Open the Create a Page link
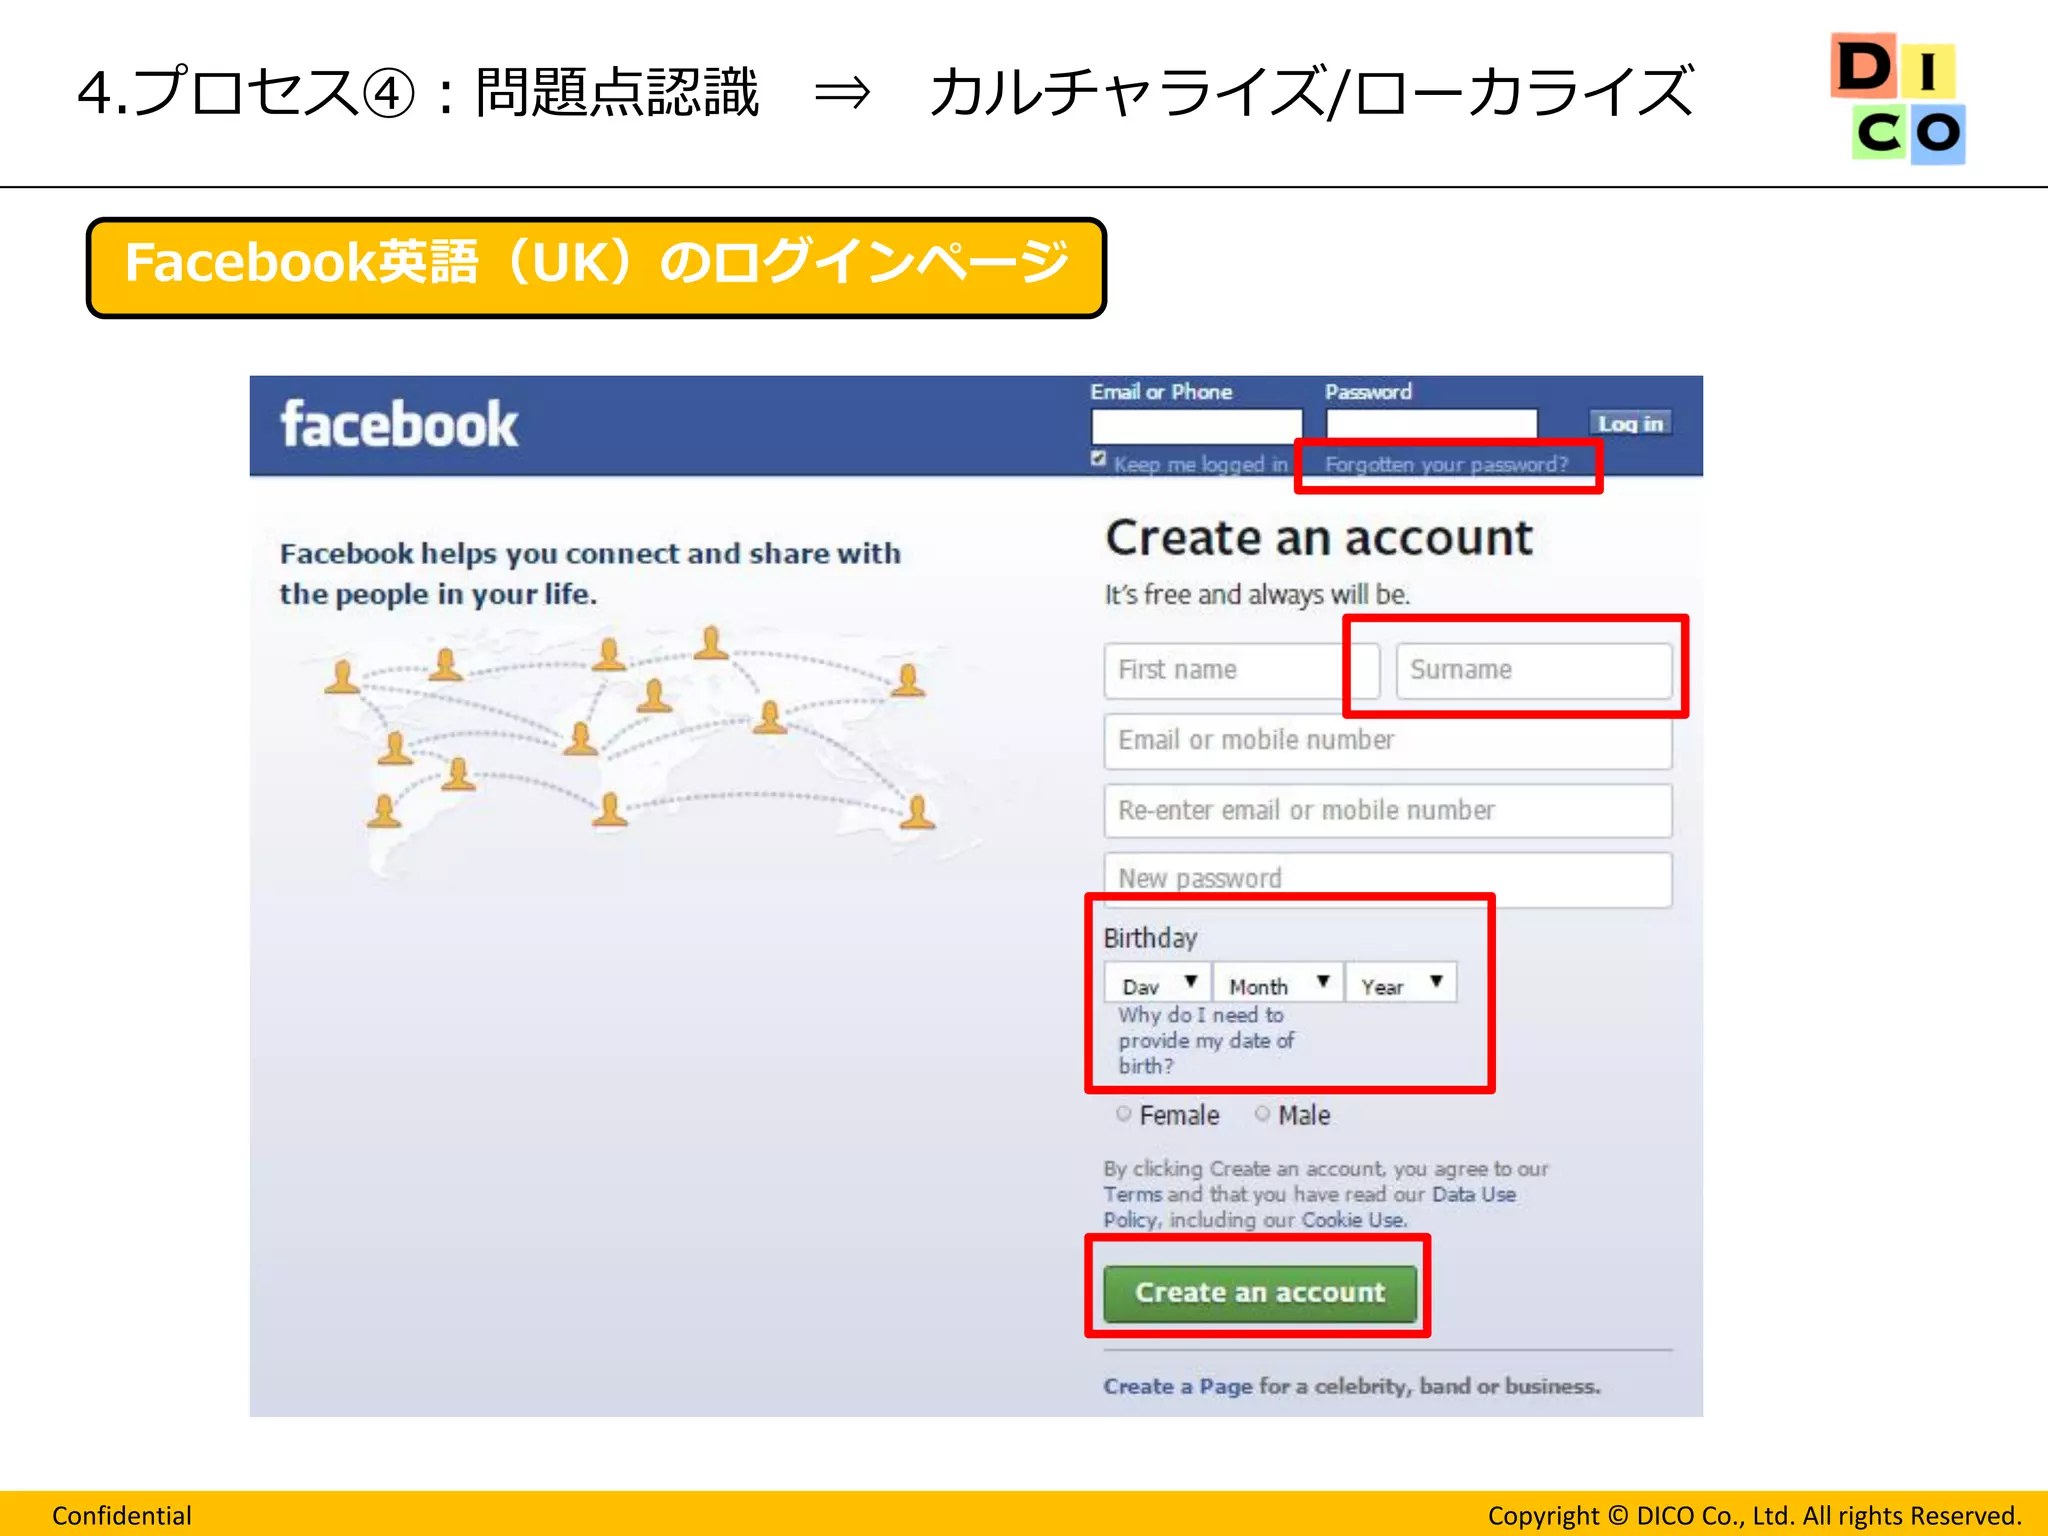Image resolution: width=2048 pixels, height=1536 pixels. tap(1178, 1387)
